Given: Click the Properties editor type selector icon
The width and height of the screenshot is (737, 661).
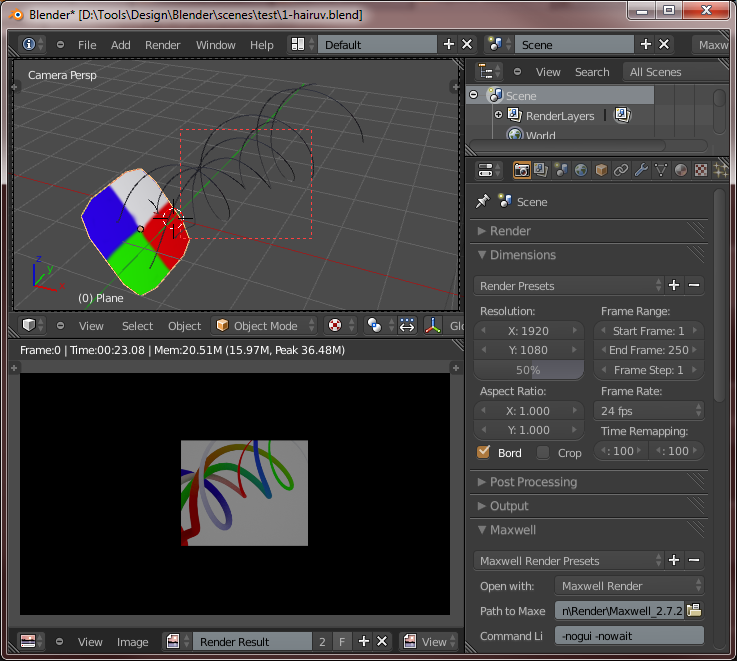Looking at the screenshot, I should click(x=489, y=170).
